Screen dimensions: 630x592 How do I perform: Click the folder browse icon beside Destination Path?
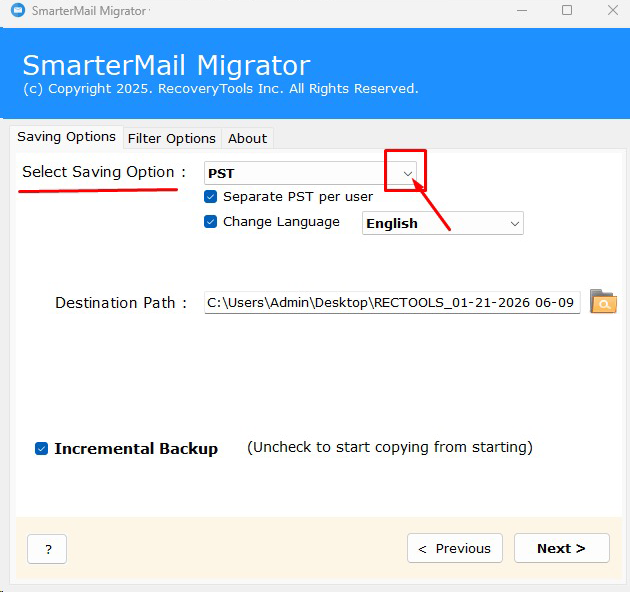coord(603,301)
